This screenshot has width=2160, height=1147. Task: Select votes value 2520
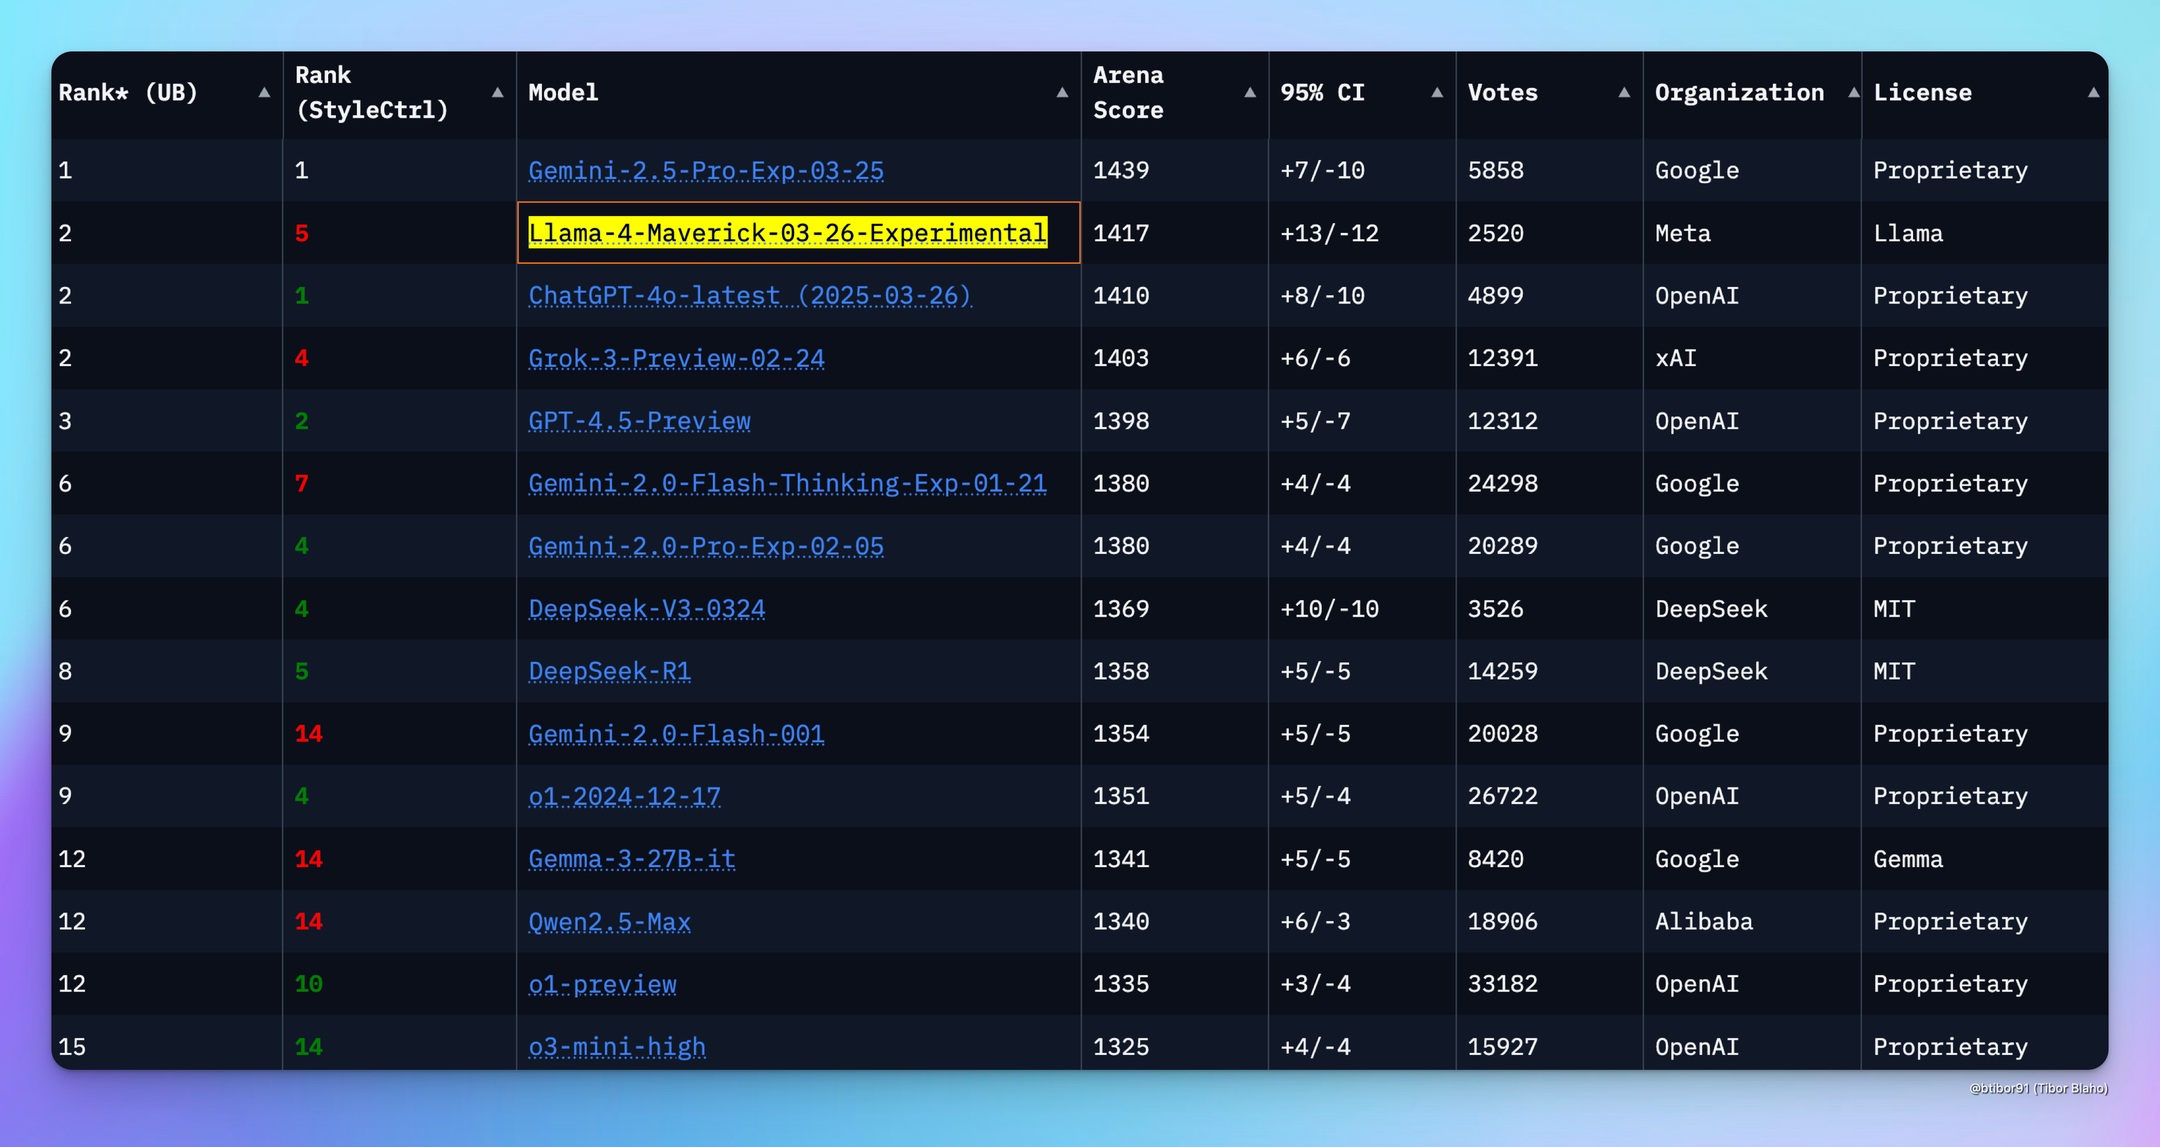pyautogui.click(x=1496, y=233)
